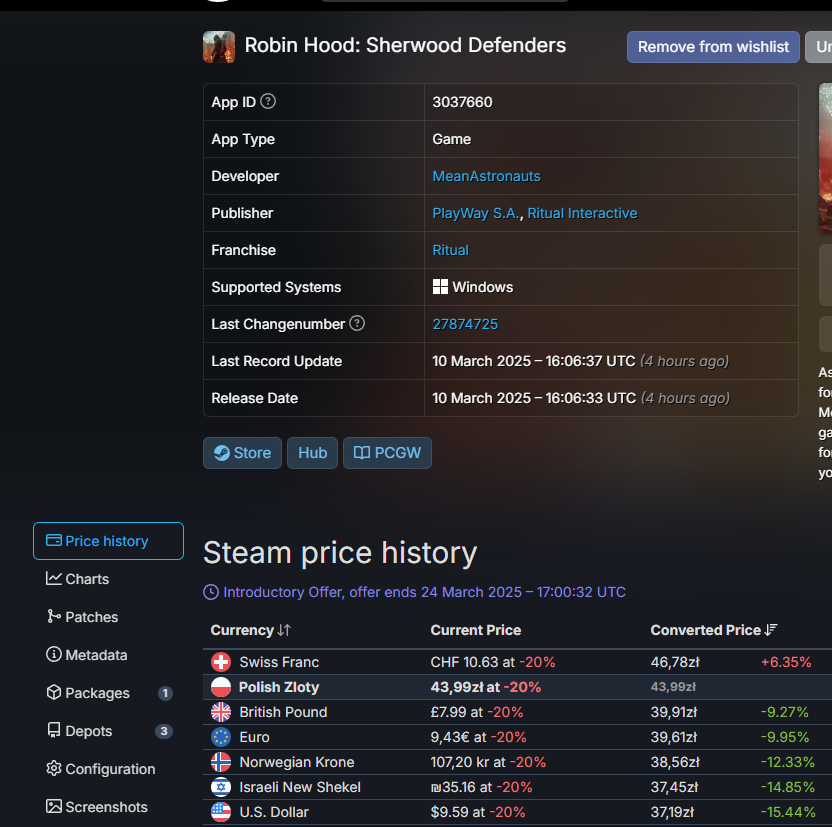This screenshot has width=832, height=827.
Task: Click the British flag icon
Action: click(221, 712)
